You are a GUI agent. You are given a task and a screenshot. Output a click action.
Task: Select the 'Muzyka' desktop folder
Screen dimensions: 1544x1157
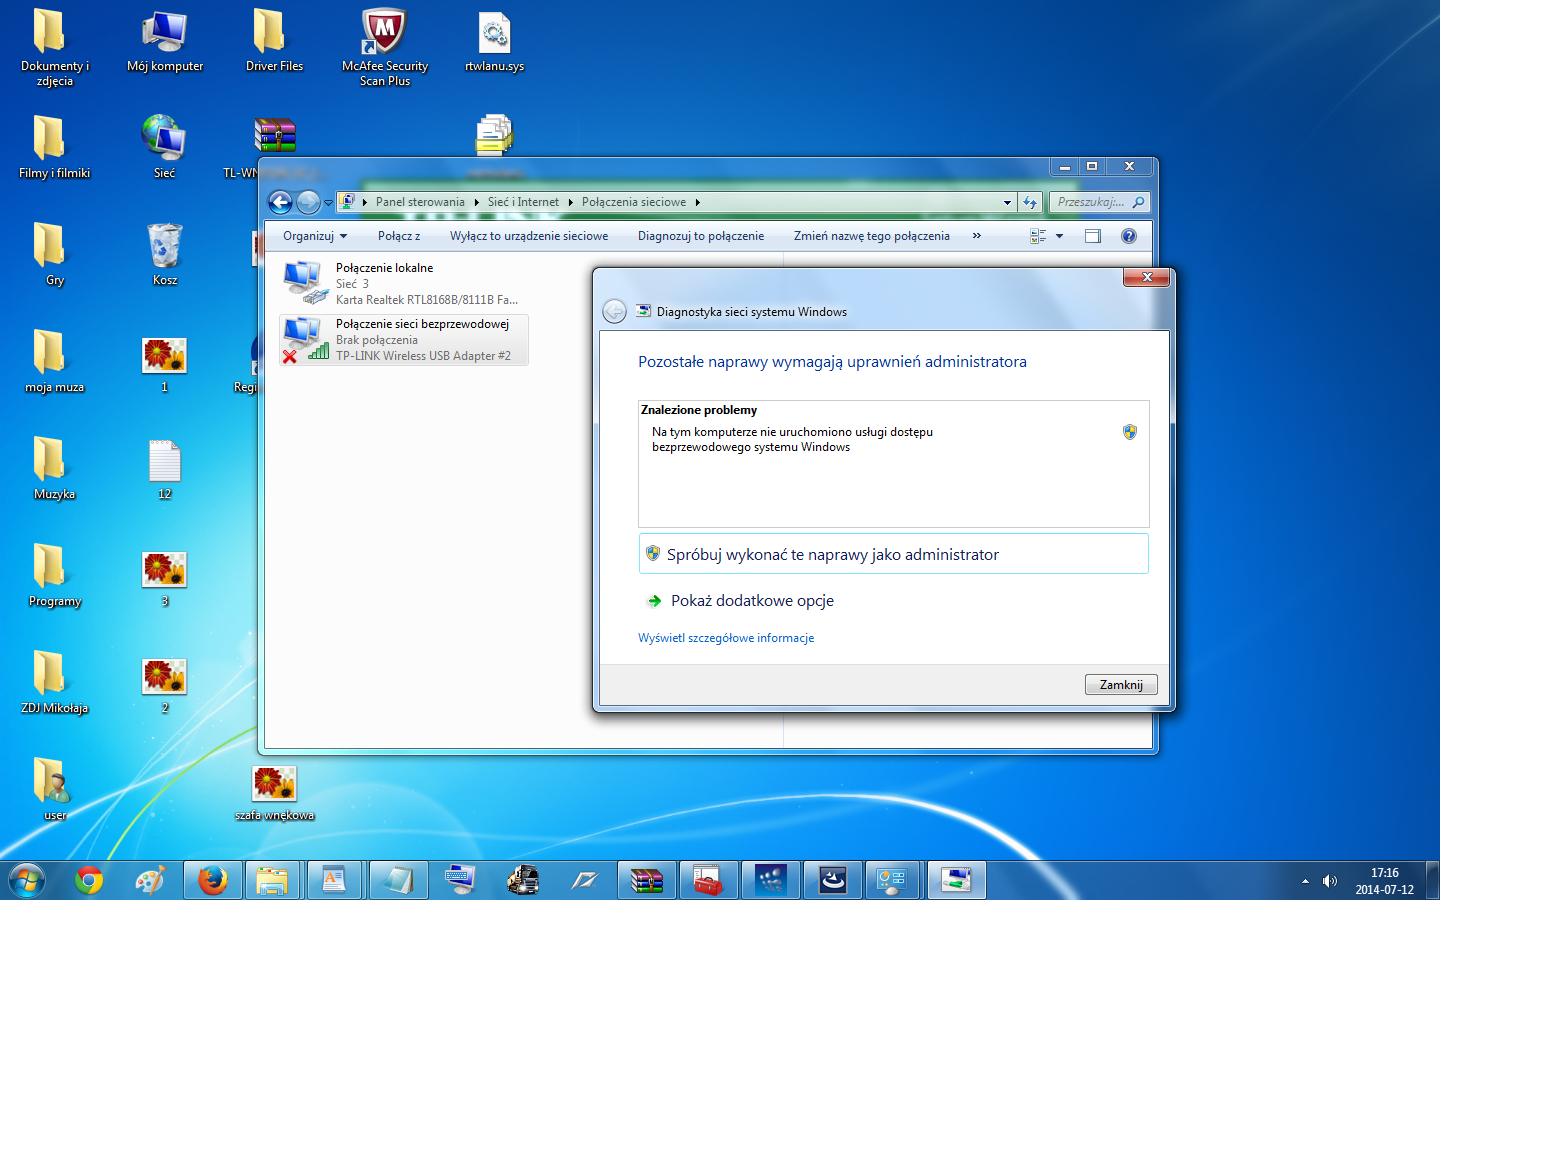[55, 469]
